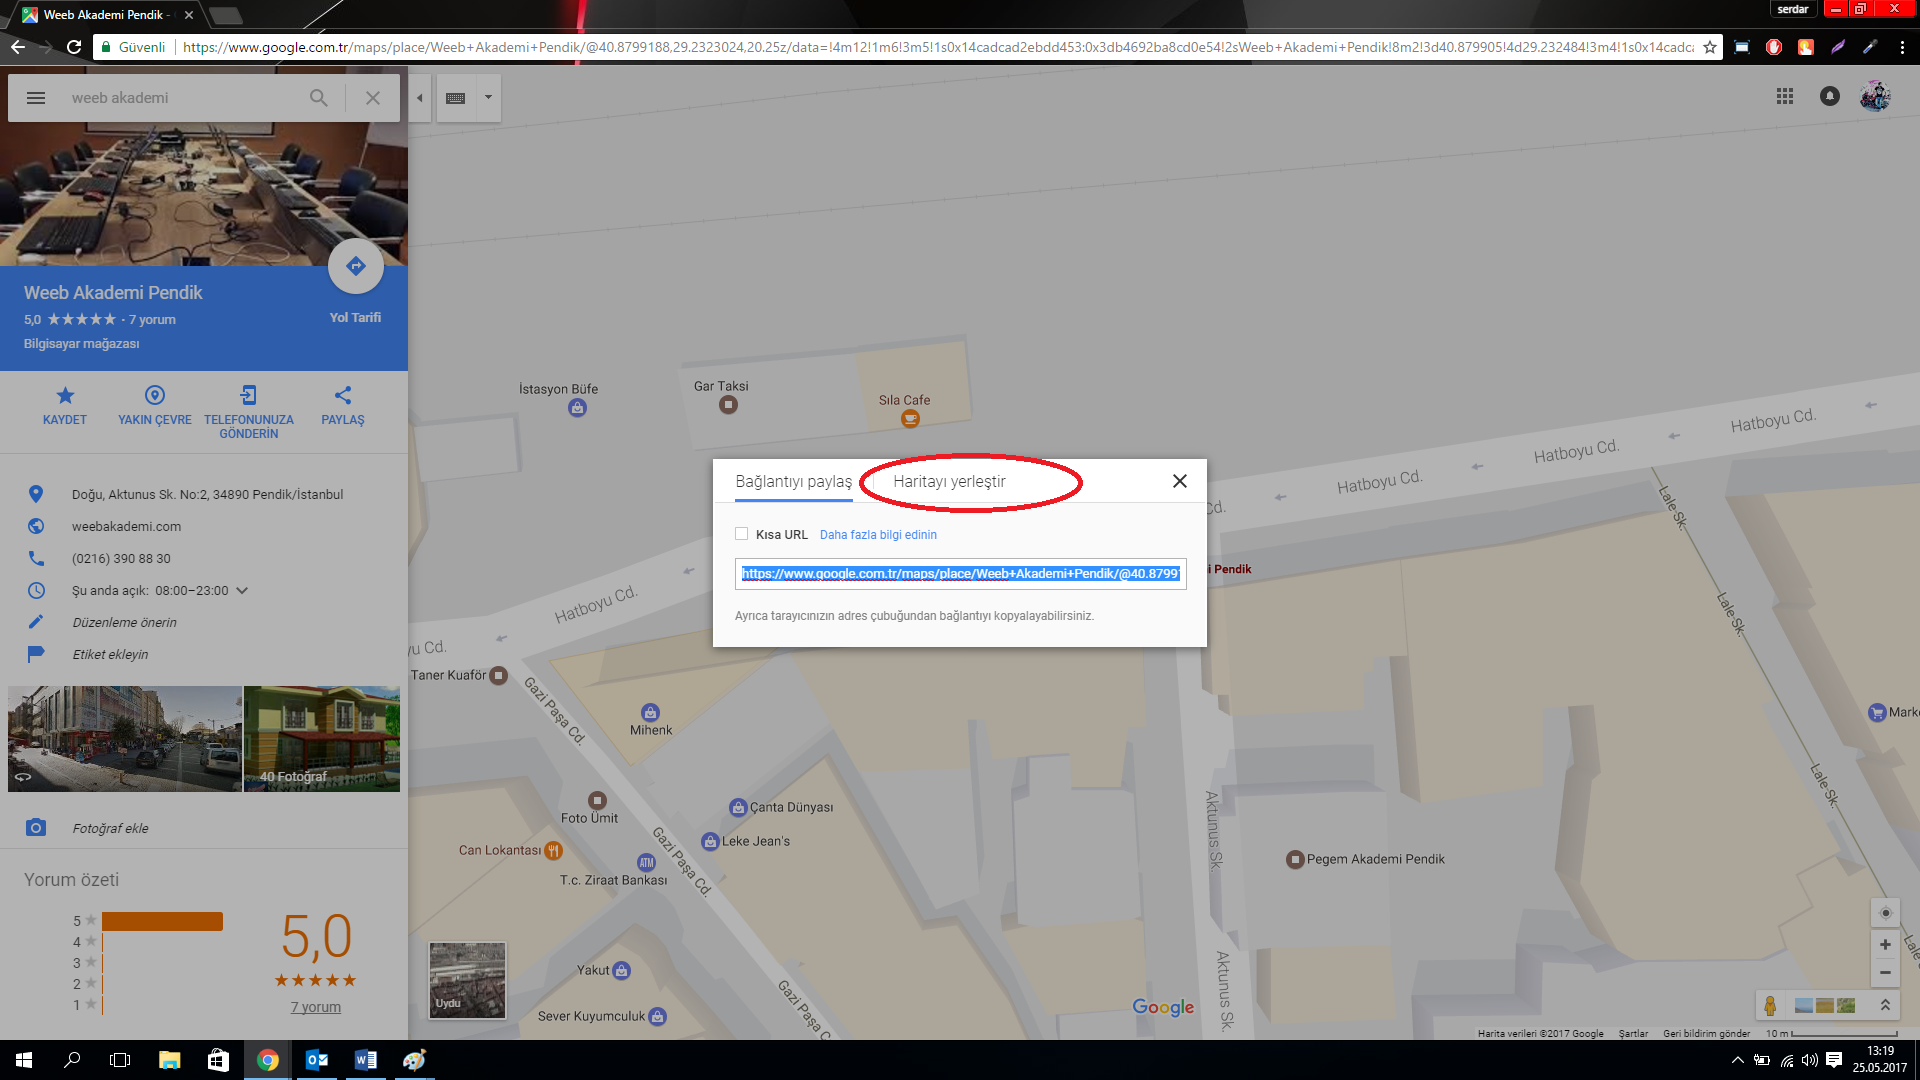The height and width of the screenshot is (1080, 1920).
Task: Select Street View pegman icon
Action: click(x=1770, y=1005)
